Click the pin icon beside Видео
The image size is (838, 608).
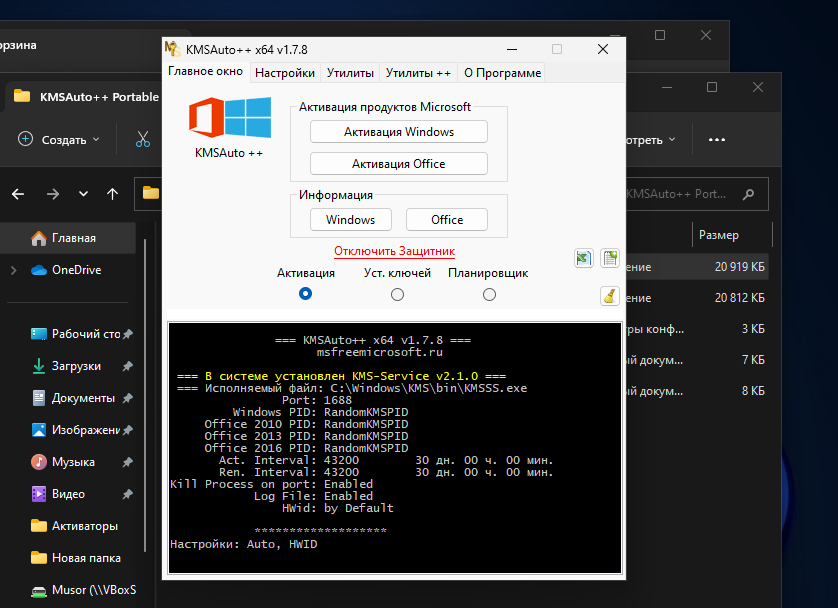tap(128, 494)
